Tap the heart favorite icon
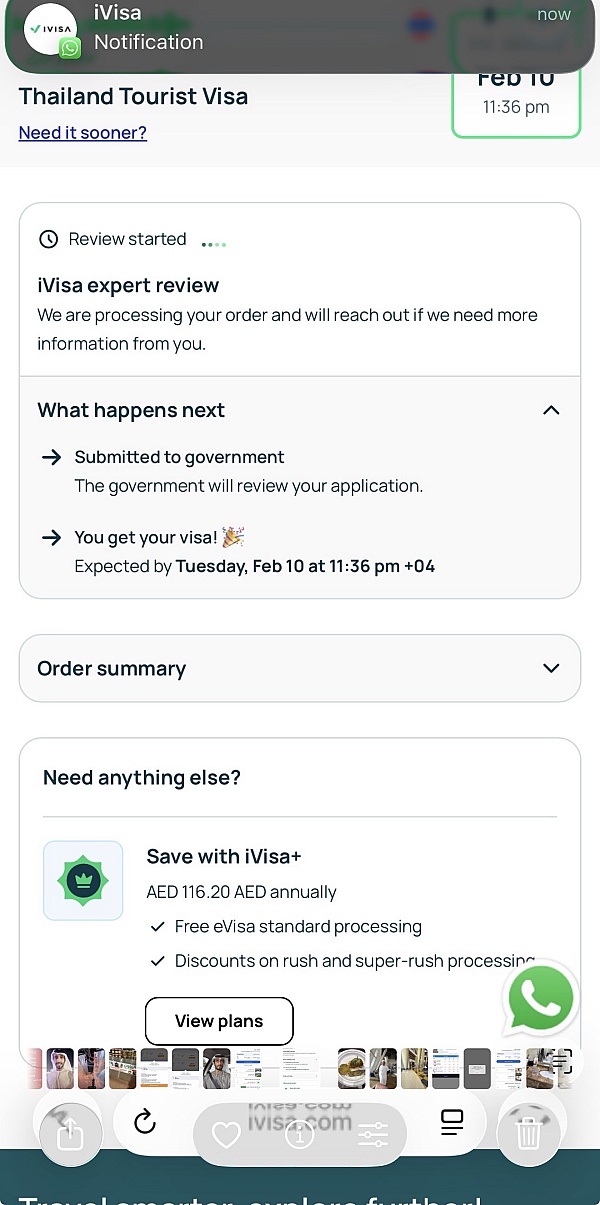 click(227, 1134)
